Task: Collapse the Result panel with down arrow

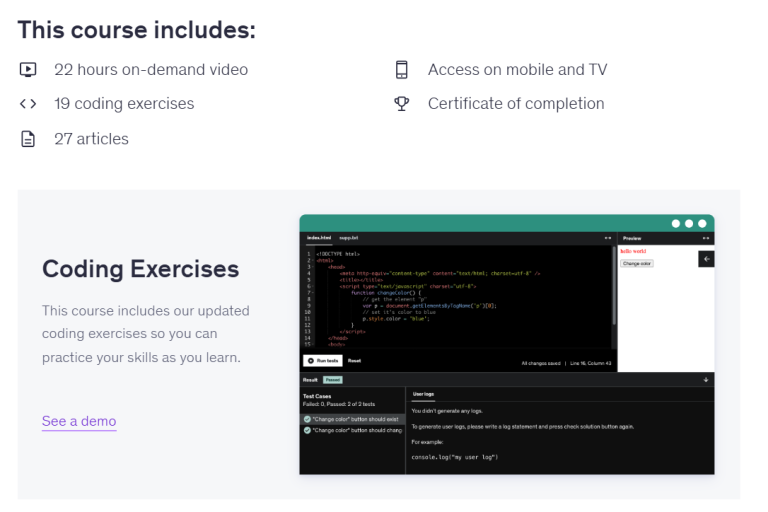Action: point(706,380)
